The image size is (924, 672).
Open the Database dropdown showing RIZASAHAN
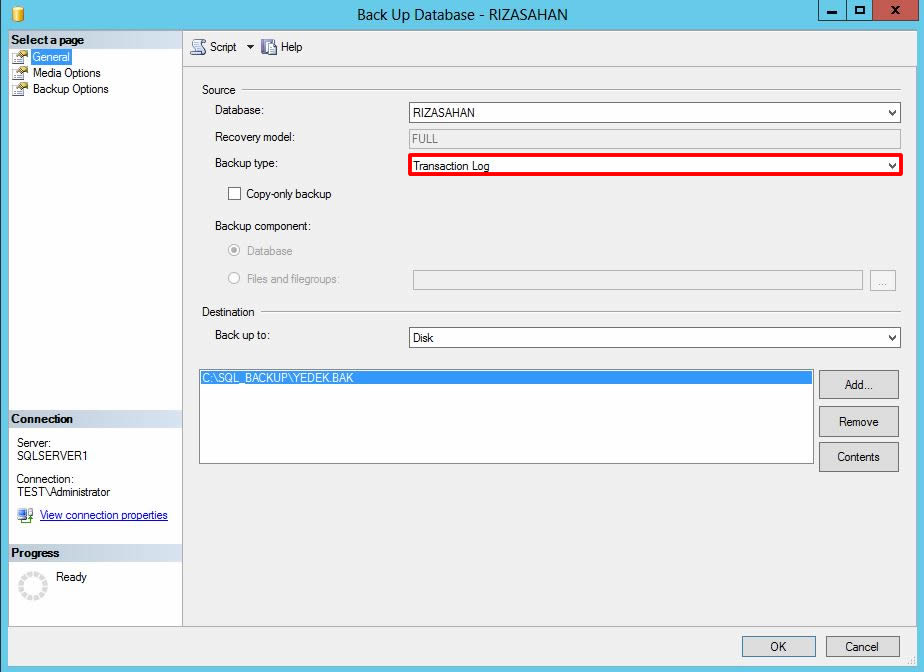pos(654,113)
